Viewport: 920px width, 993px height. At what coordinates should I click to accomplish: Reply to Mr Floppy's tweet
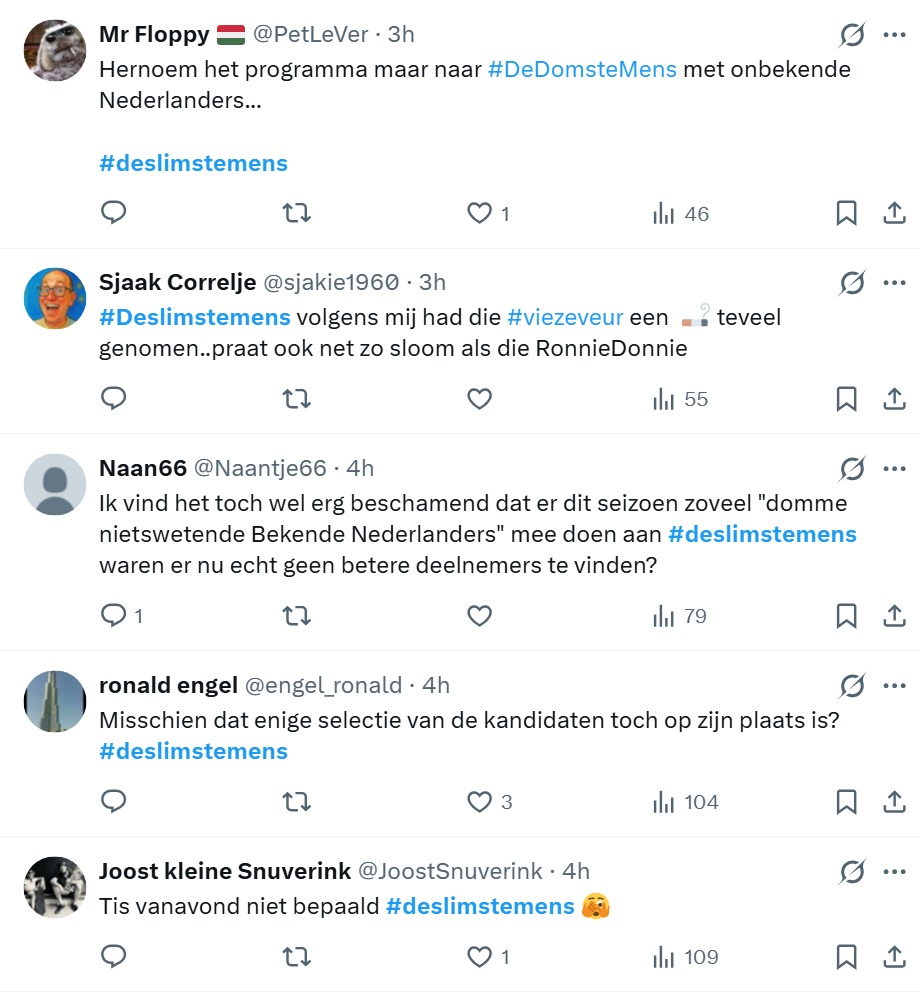coord(114,213)
